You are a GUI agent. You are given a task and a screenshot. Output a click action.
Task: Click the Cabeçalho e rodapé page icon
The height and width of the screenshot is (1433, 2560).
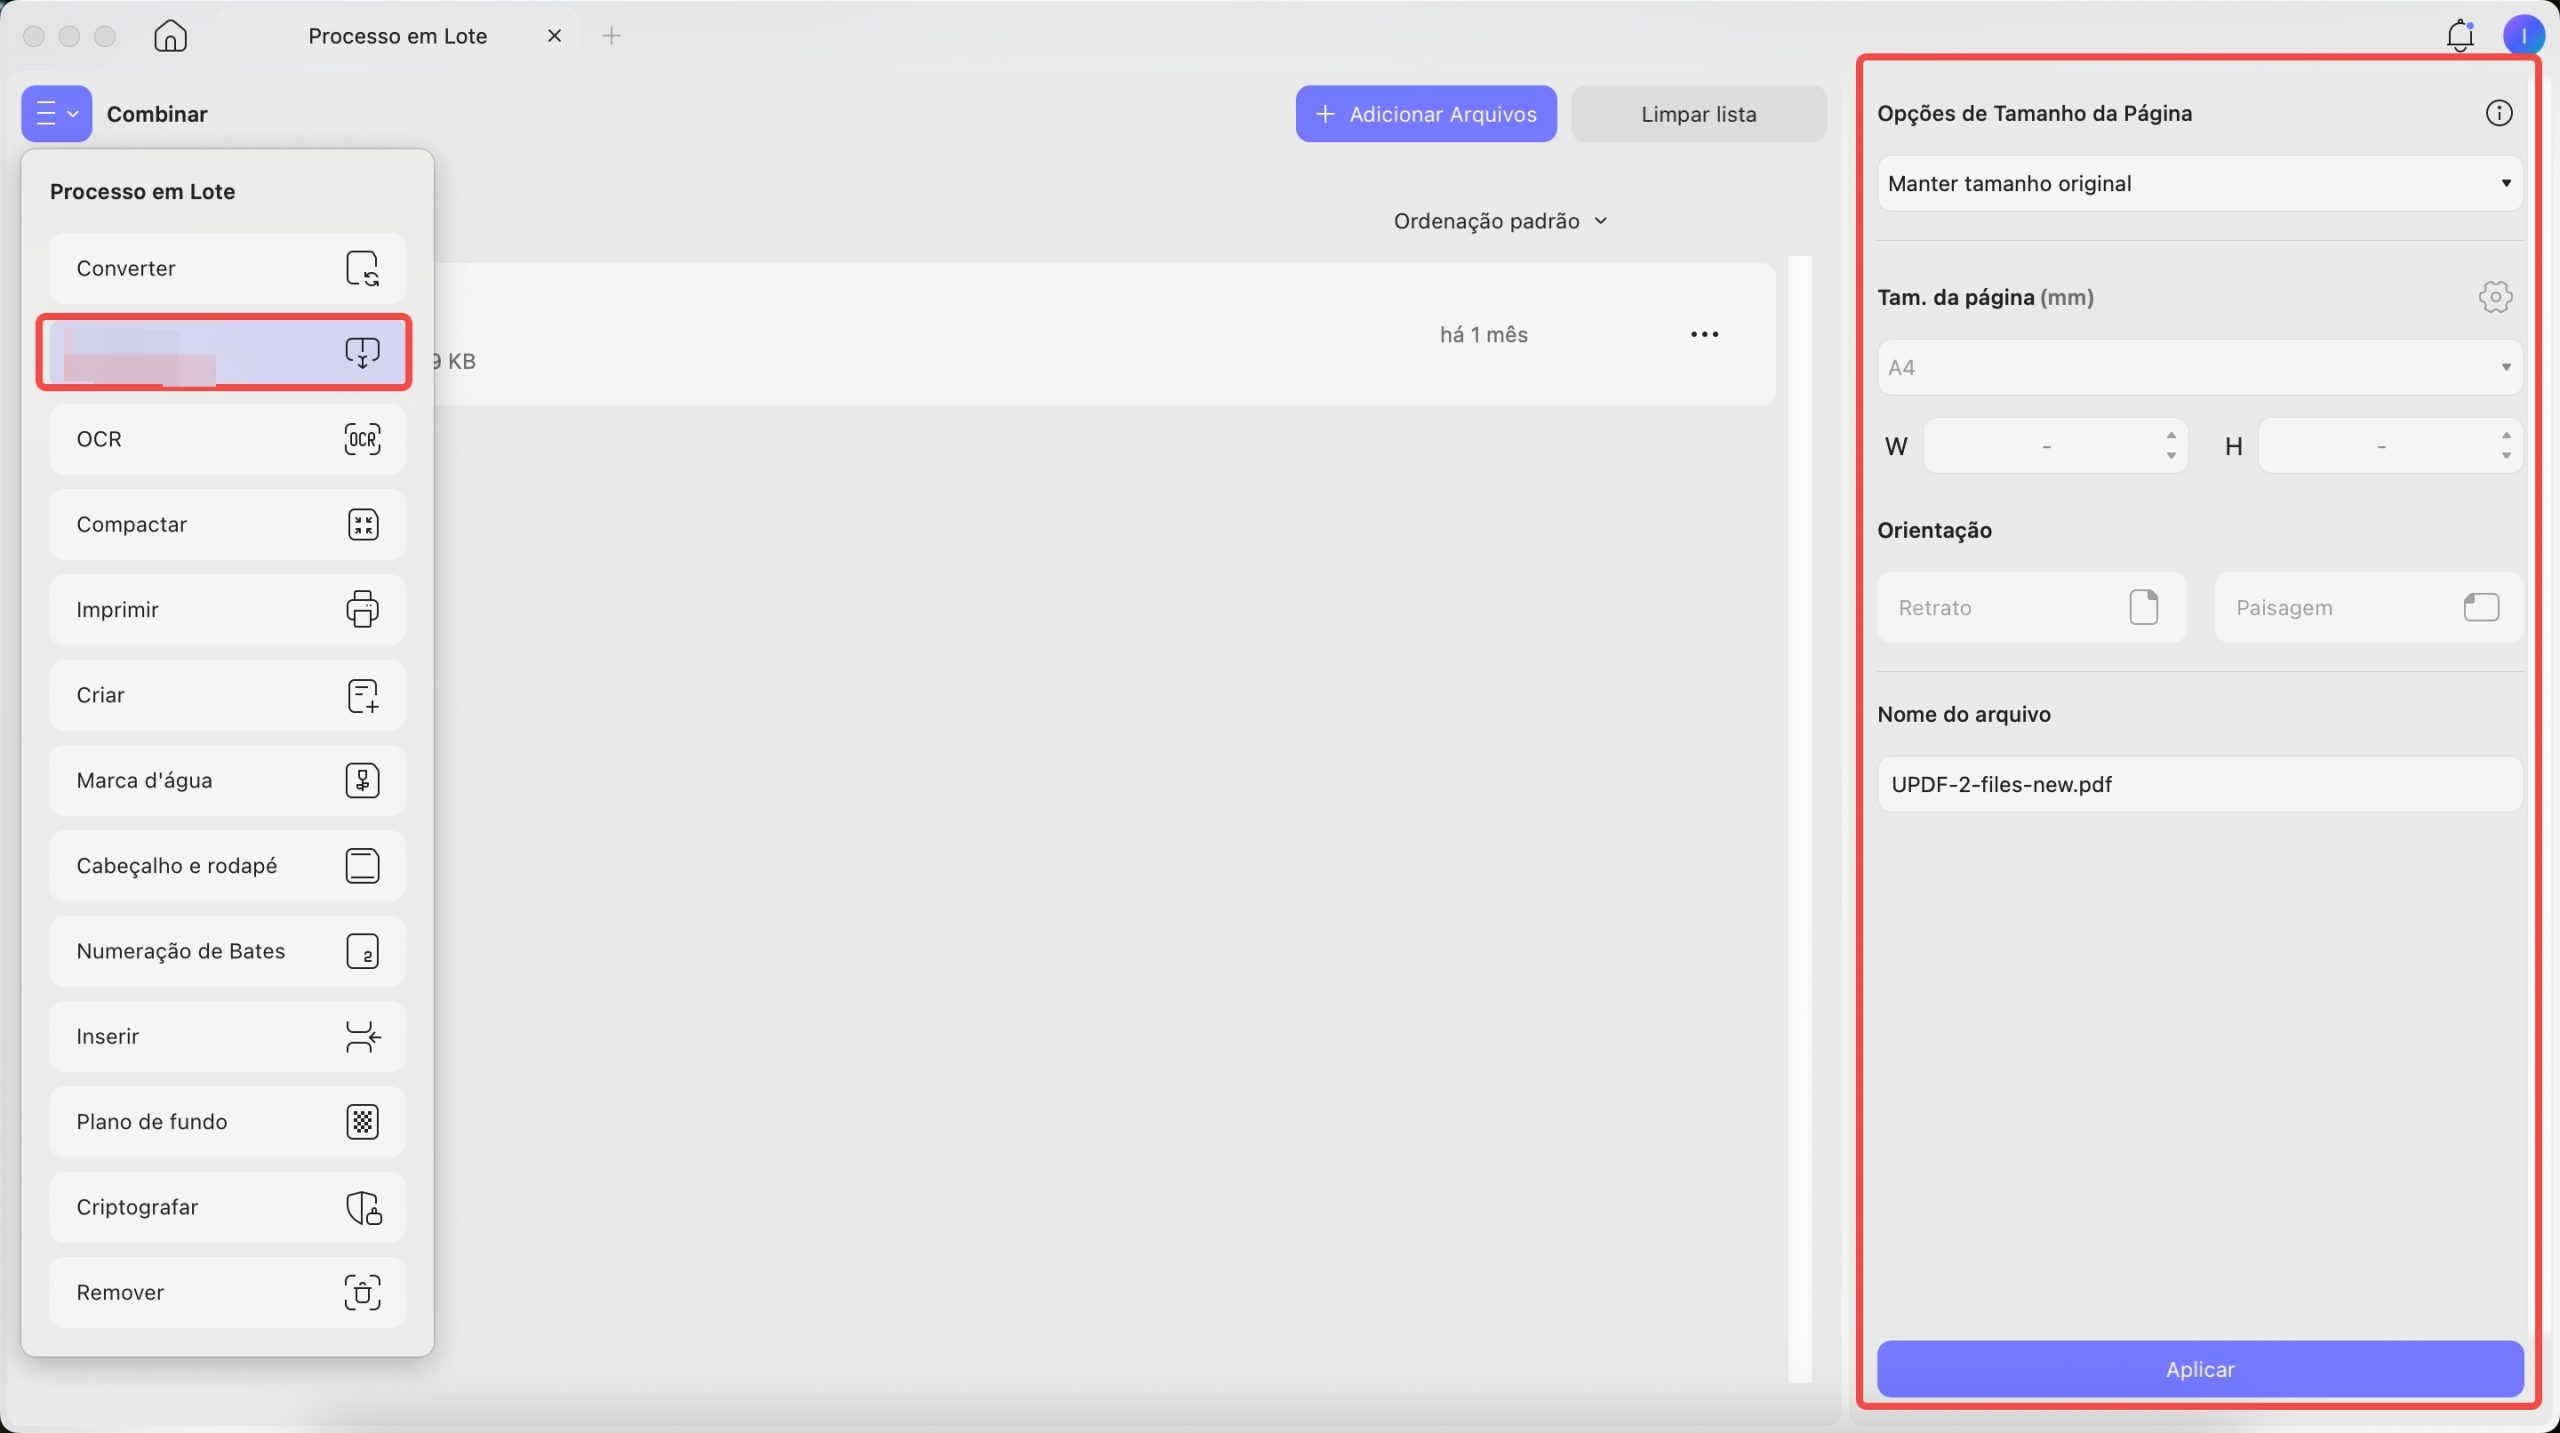362,866
